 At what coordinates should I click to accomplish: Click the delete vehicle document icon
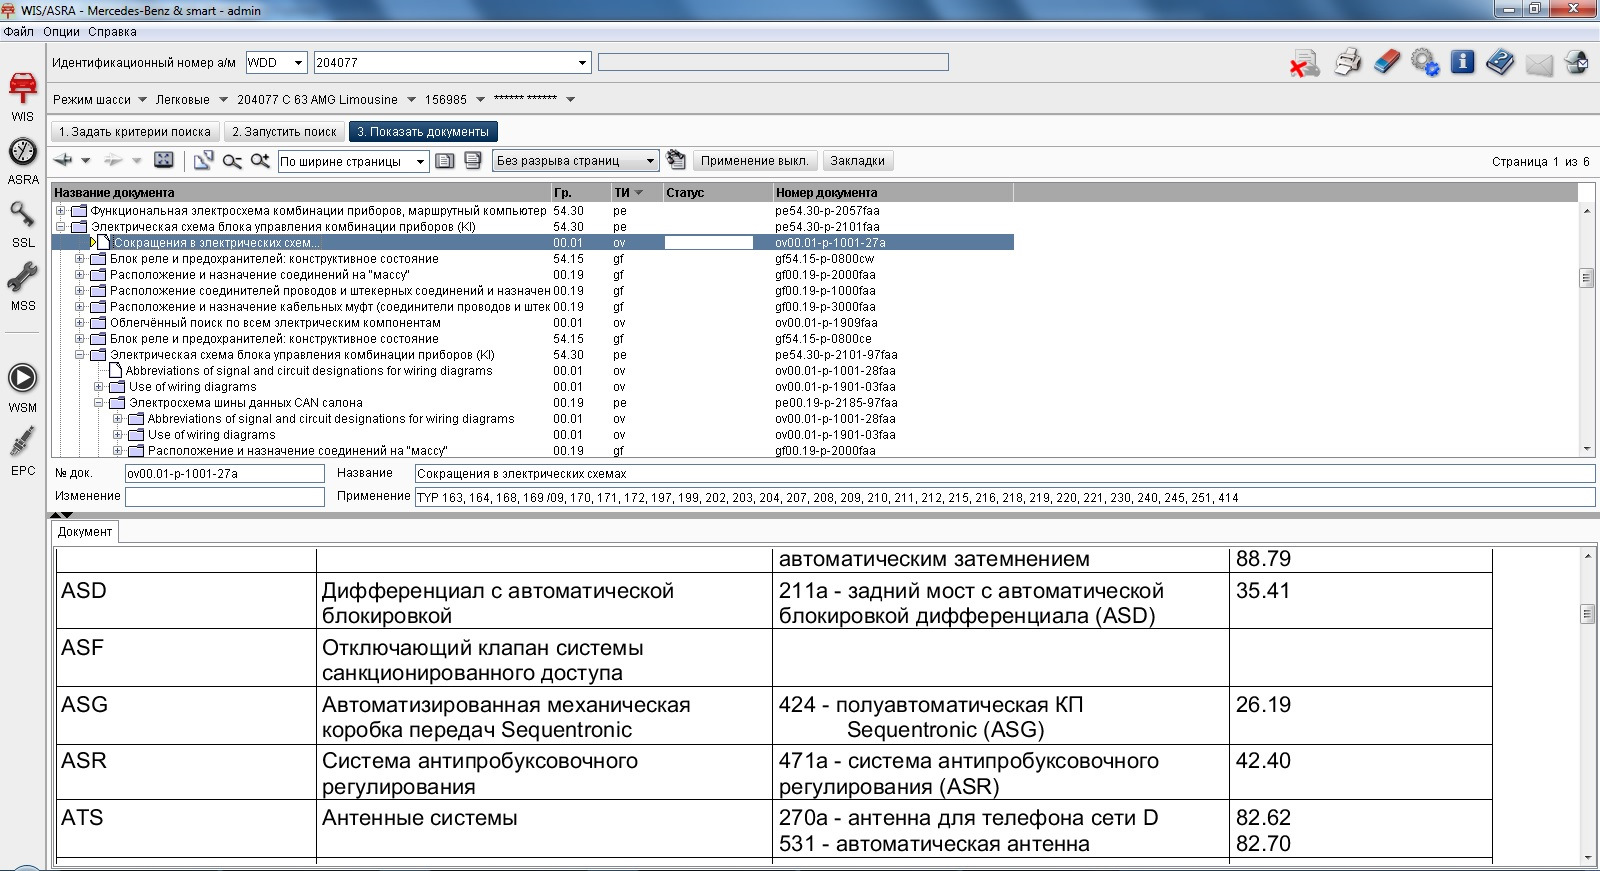pyautogui.click(x=1304, y=63)
